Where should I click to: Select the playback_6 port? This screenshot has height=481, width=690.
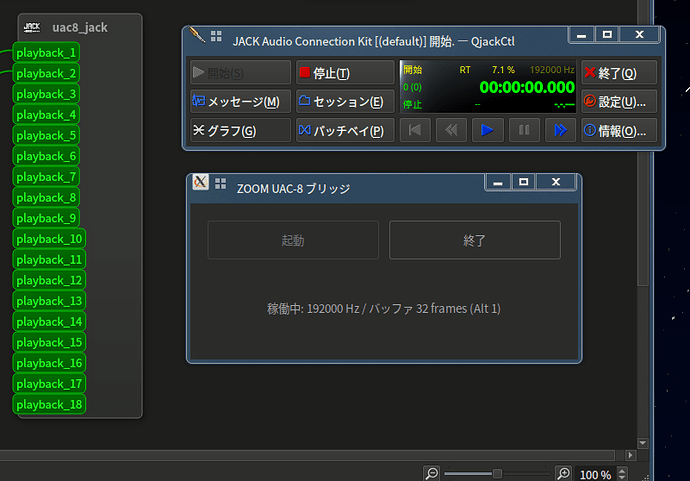click(x=46, y=156)
